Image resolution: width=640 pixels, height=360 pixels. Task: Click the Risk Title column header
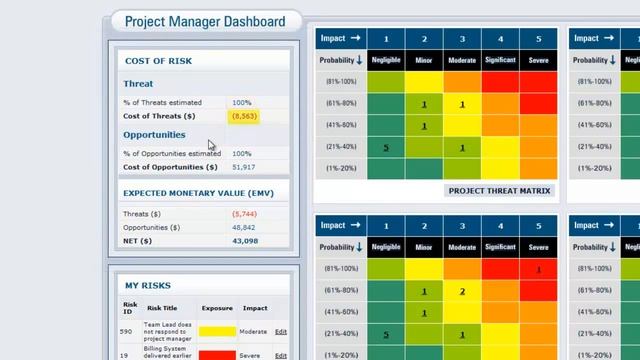162,308
